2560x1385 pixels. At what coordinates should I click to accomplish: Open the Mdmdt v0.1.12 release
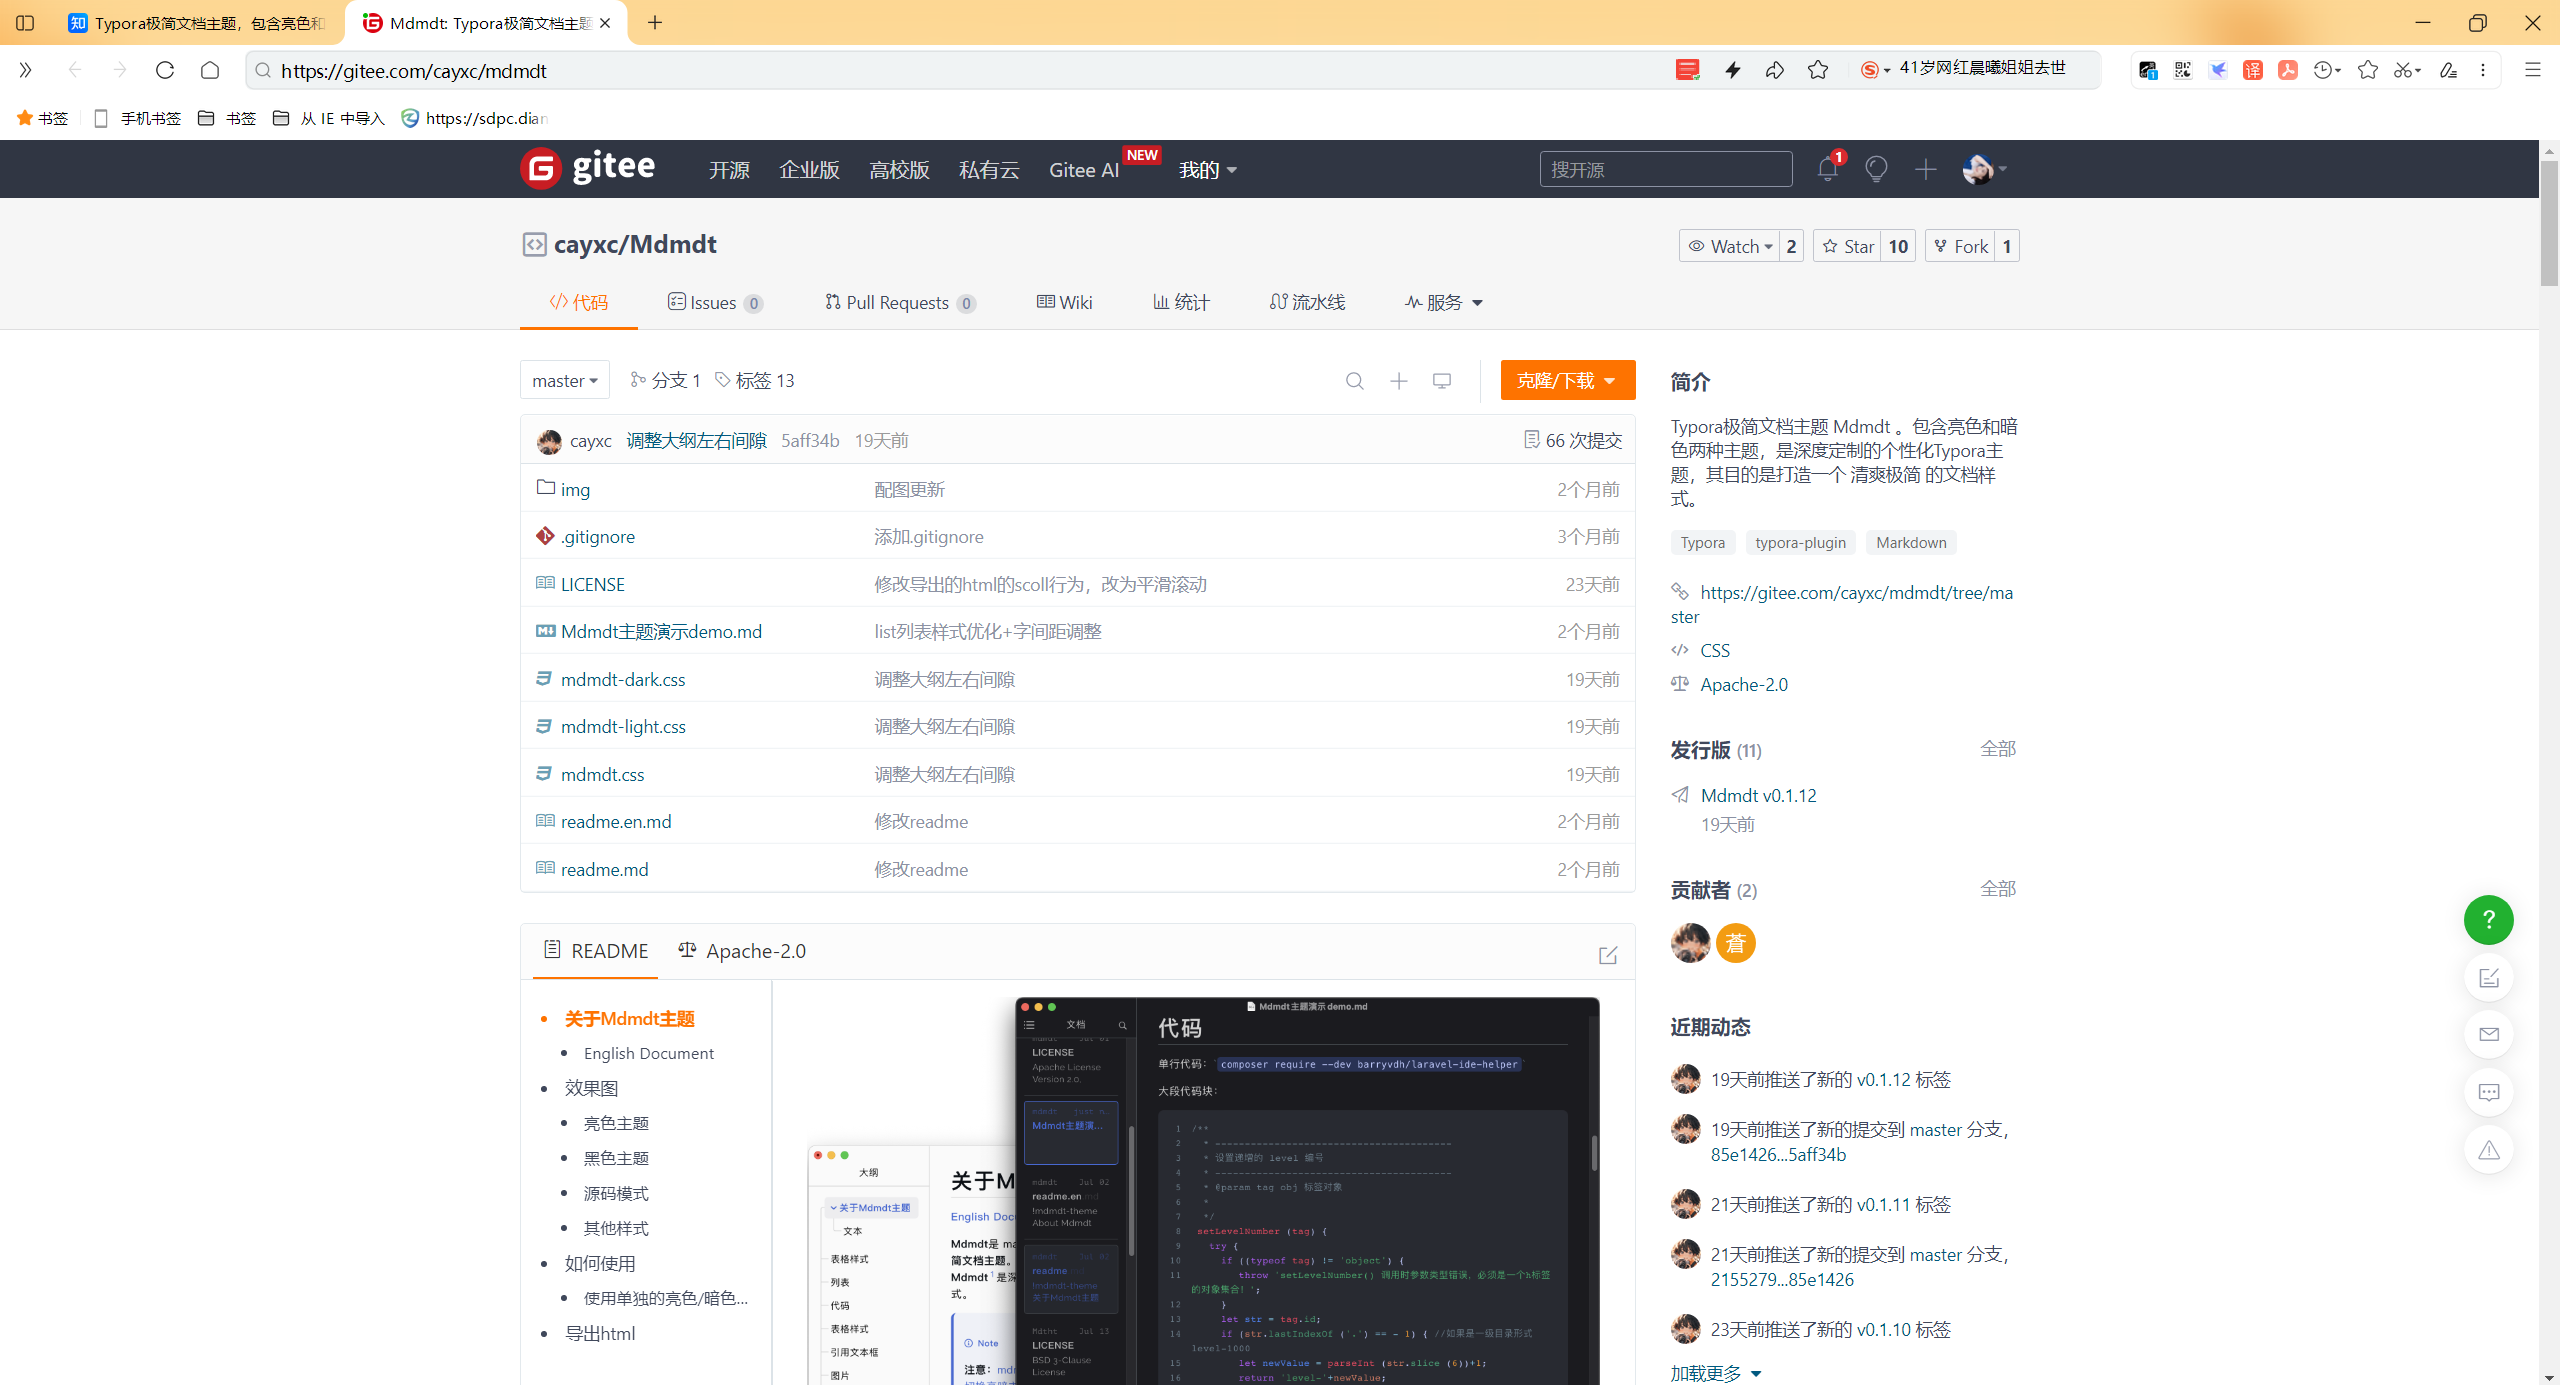coord(1758,795)
